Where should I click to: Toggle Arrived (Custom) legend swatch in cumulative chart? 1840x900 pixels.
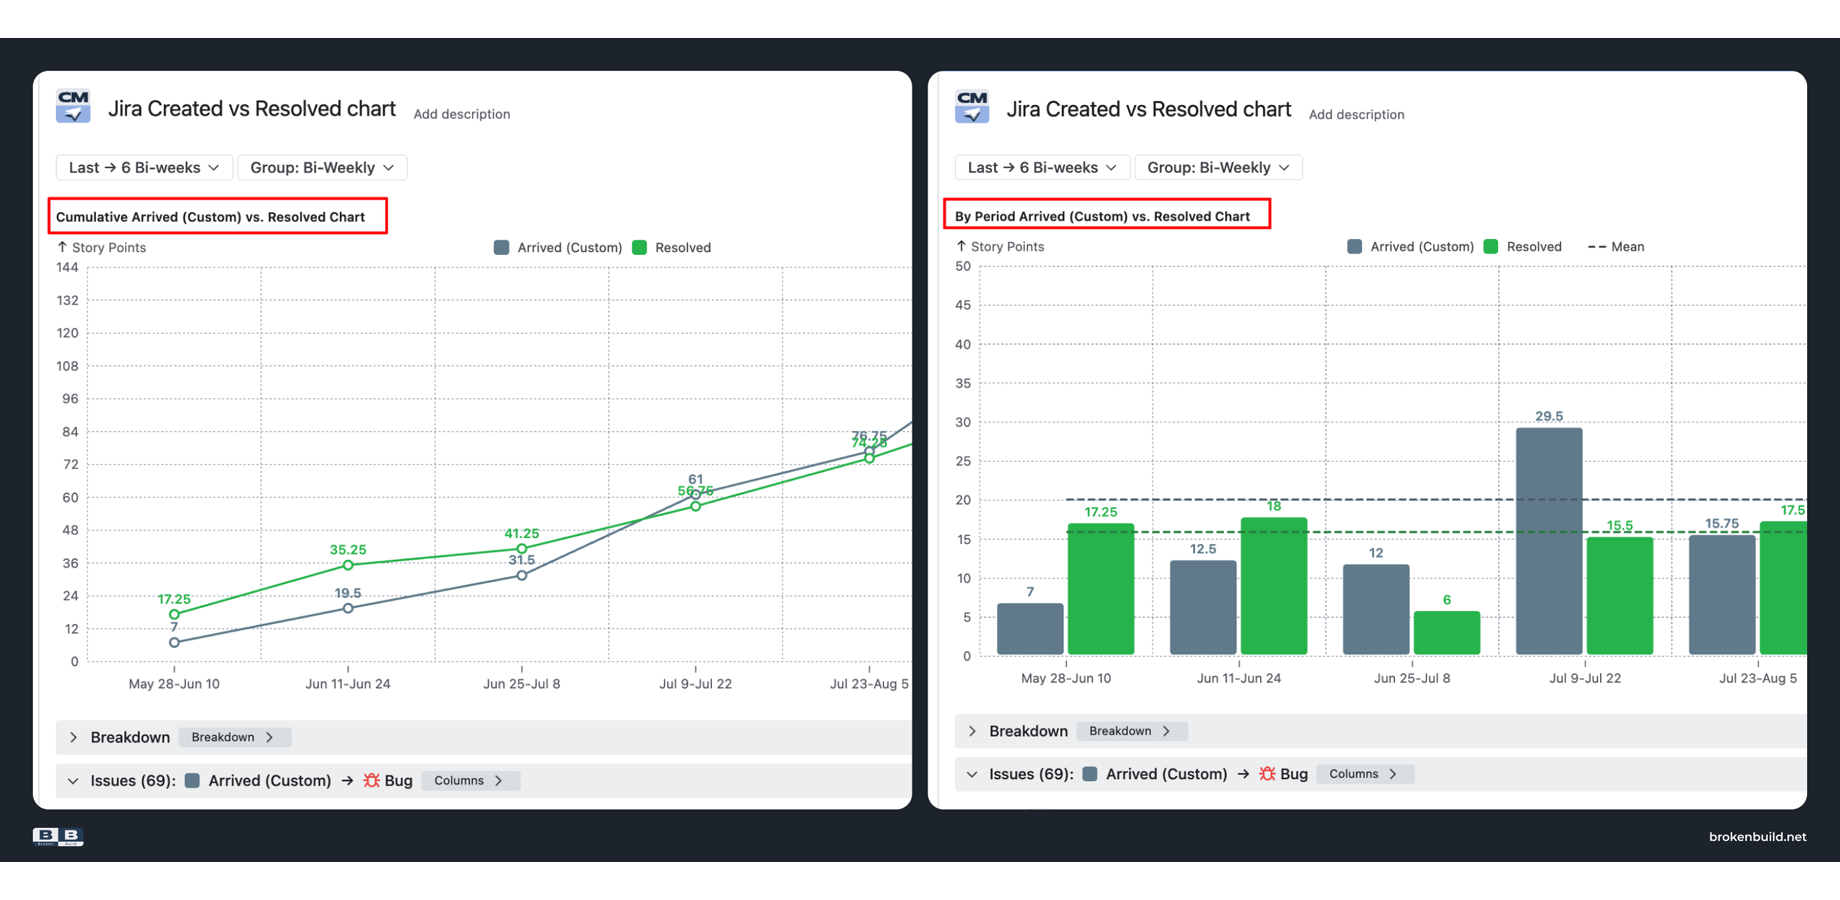pos(501,248)
